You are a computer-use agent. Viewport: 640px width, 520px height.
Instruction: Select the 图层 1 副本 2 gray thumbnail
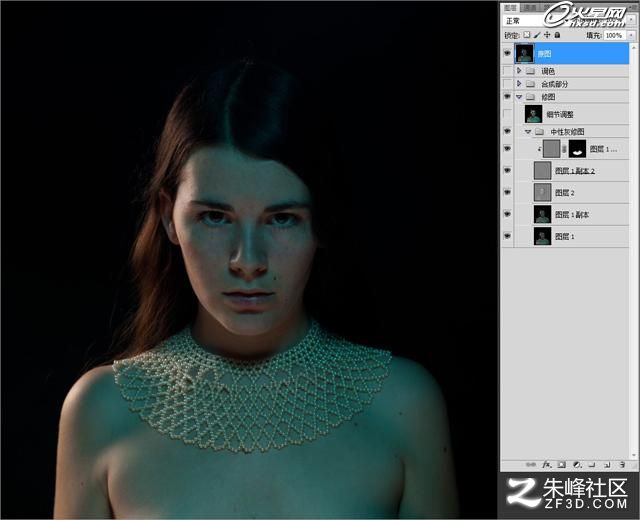click(542, 171)
